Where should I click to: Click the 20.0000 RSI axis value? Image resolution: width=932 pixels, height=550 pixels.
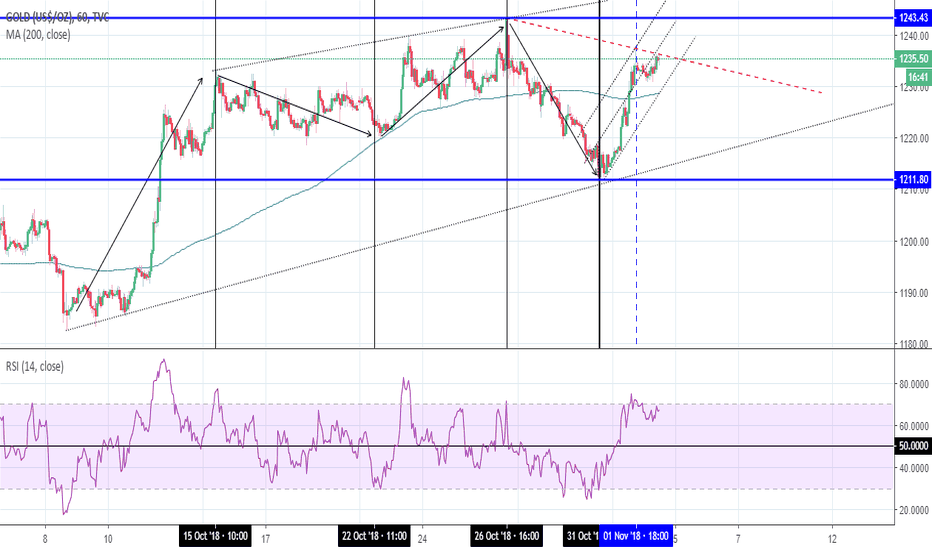click(913, 510)
